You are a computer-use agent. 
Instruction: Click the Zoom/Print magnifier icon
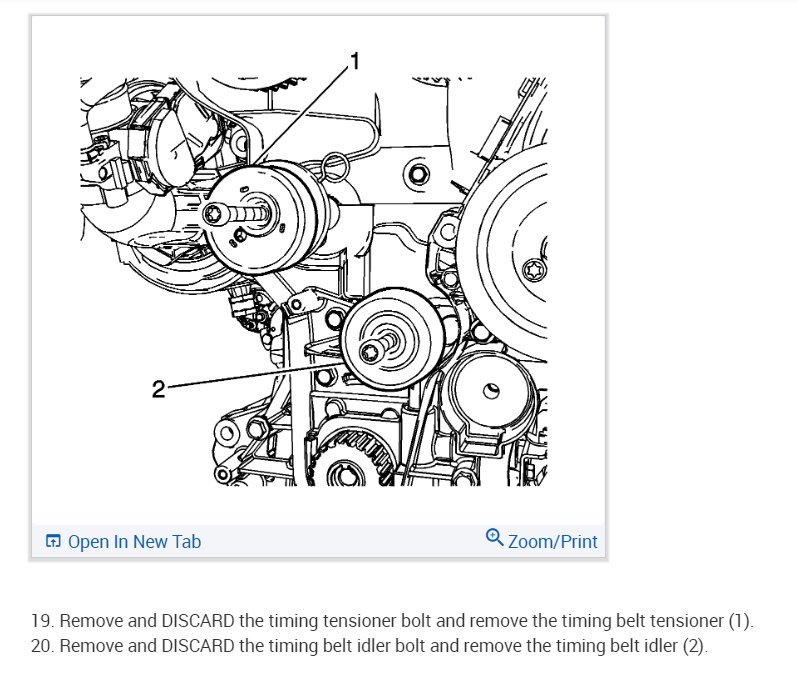pos(494,537)
